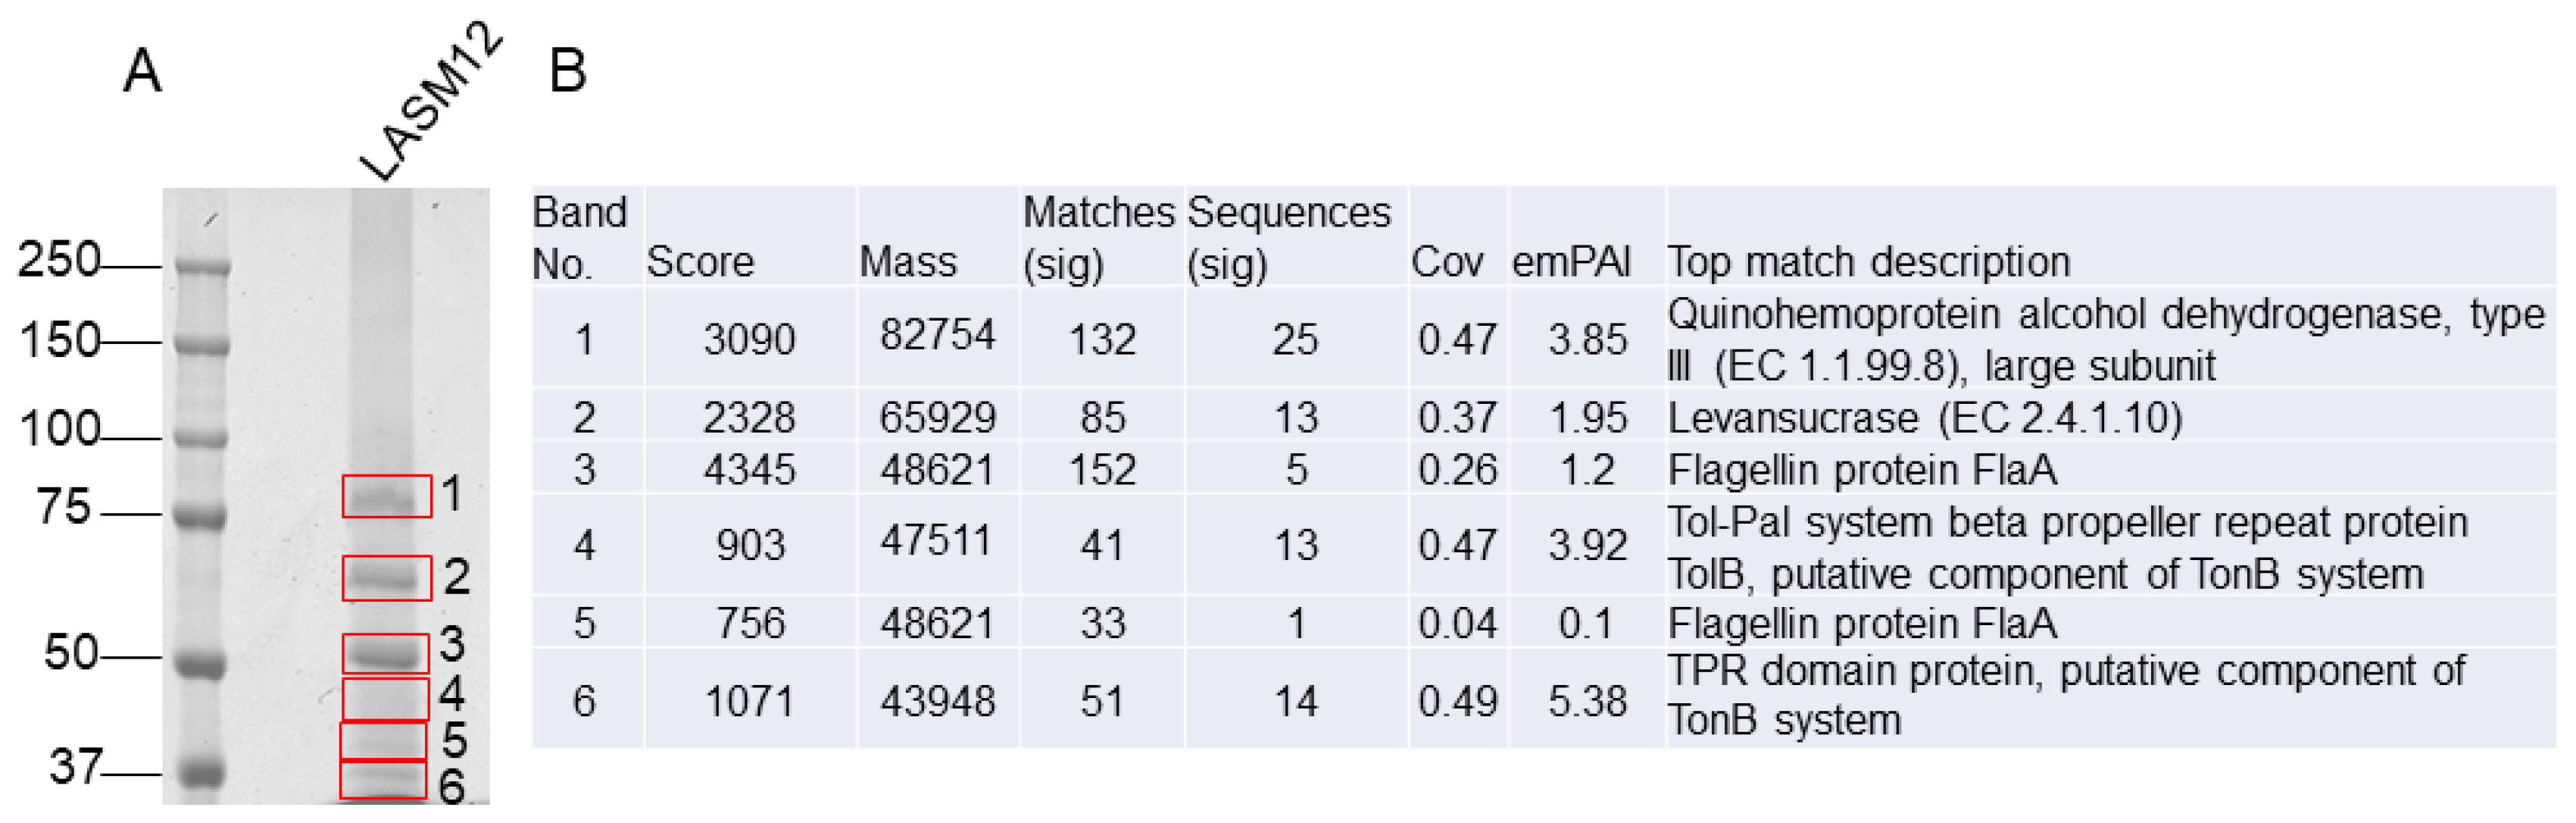Click the TPR domain protein description
This screenshot has height=823, width=2576.
2065,696
